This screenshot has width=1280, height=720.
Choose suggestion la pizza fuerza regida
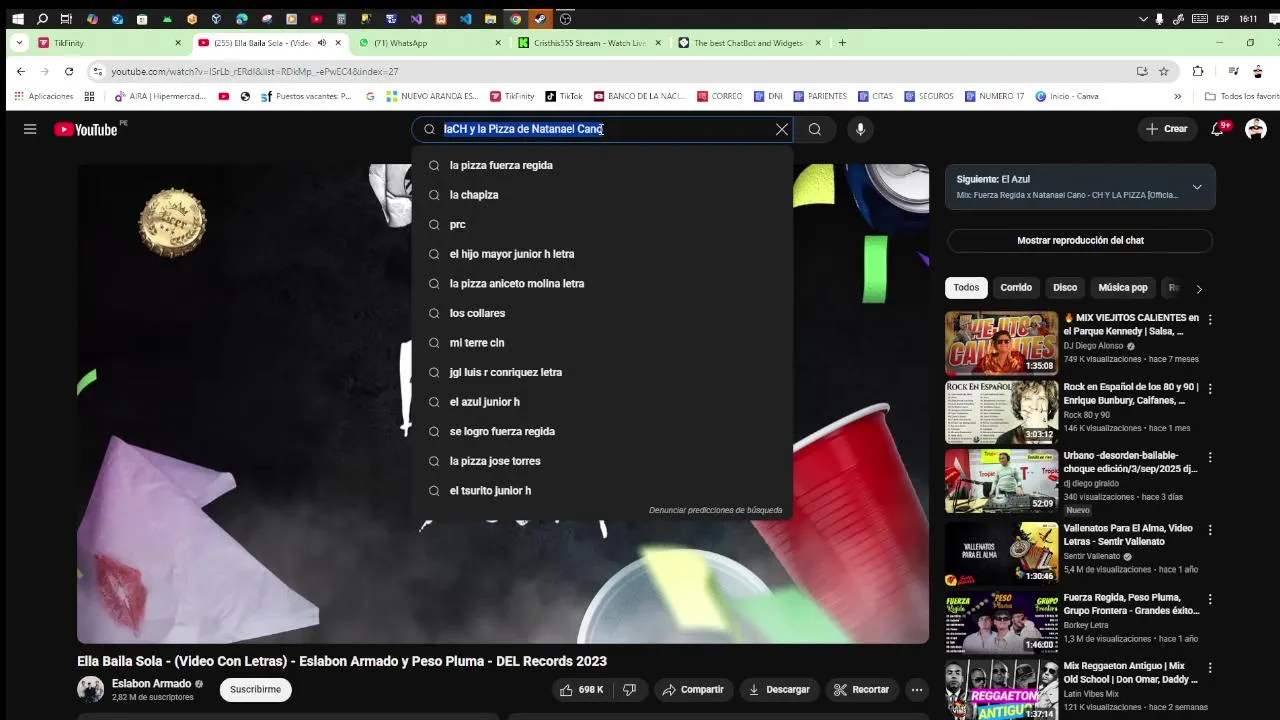(x=602, y=165)
